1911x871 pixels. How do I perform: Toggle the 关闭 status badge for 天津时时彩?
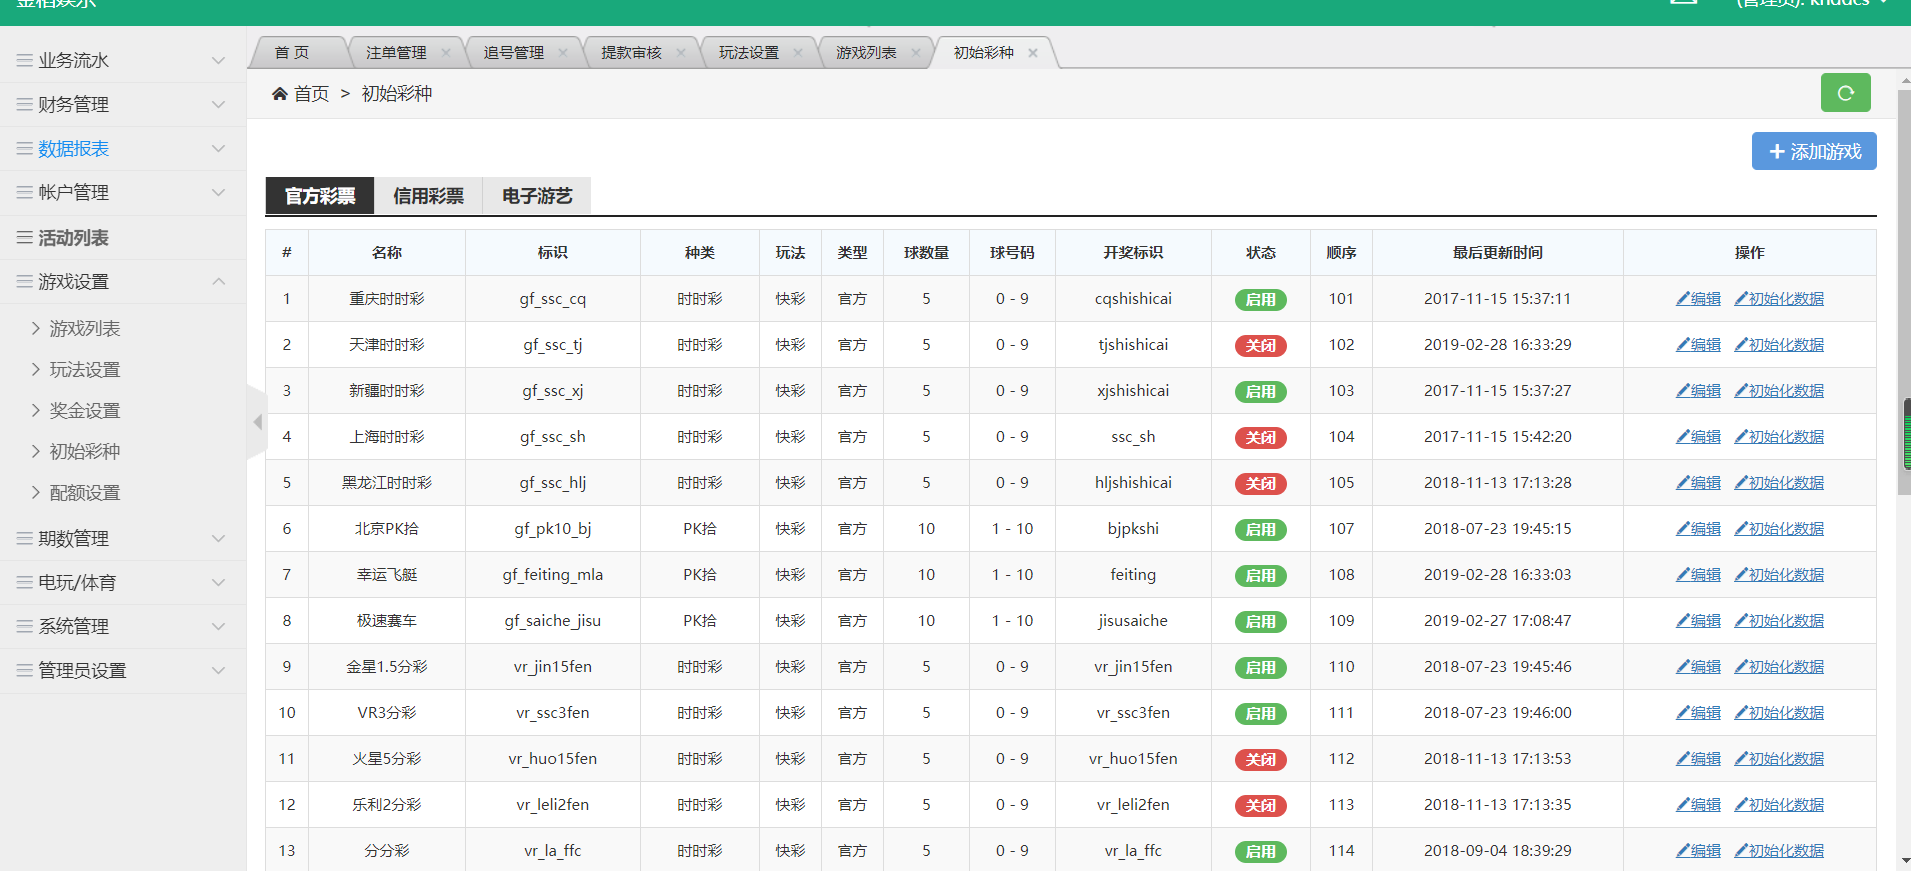pyautogui.click(x=1260, y=346)
